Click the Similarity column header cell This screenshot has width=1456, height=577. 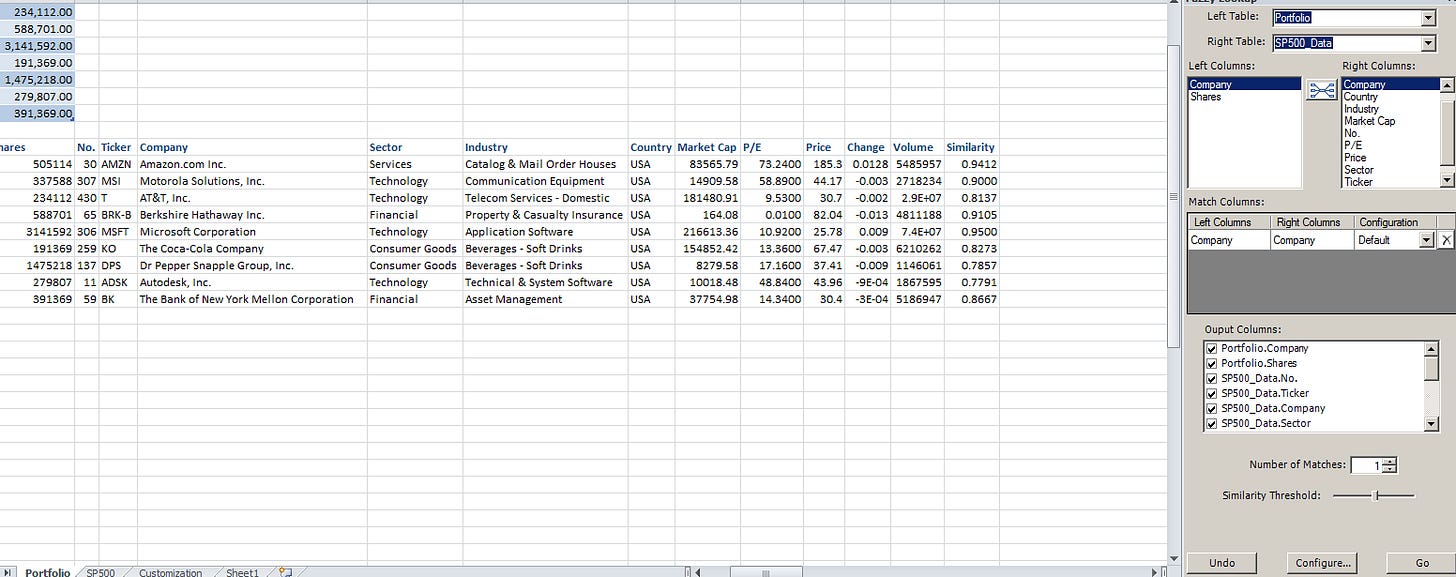tap(971, 147)
